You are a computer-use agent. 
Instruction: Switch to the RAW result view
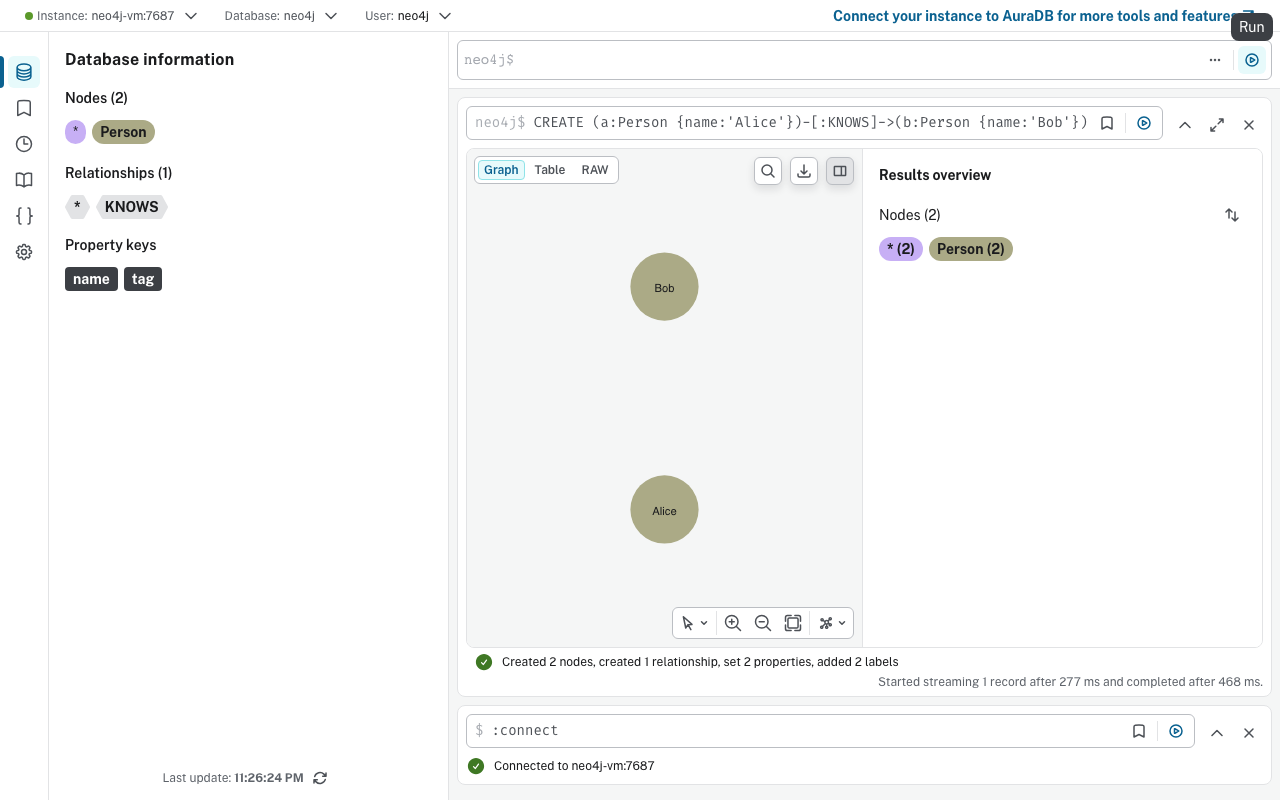point(595,170)
